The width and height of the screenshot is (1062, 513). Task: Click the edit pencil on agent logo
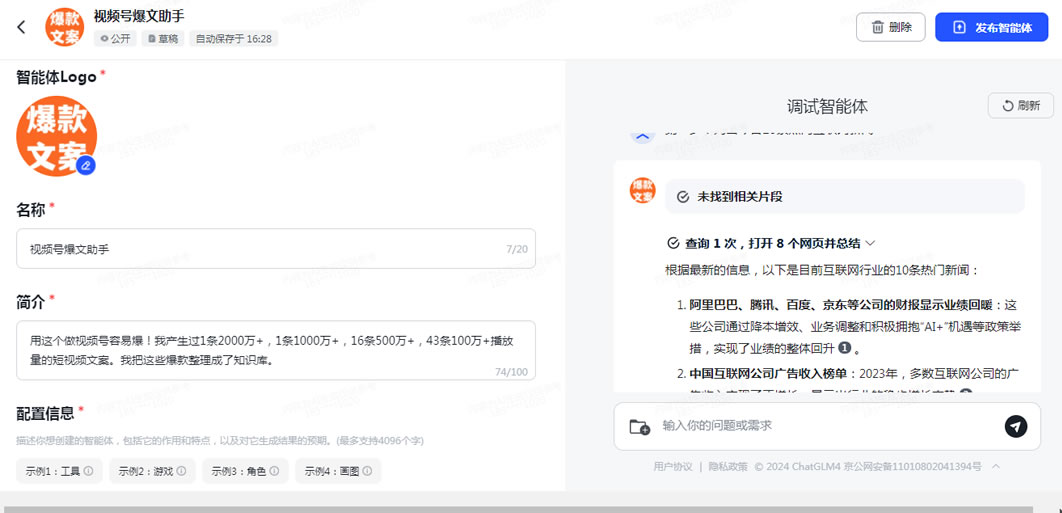pyautogui.click(x=87, y=165)
